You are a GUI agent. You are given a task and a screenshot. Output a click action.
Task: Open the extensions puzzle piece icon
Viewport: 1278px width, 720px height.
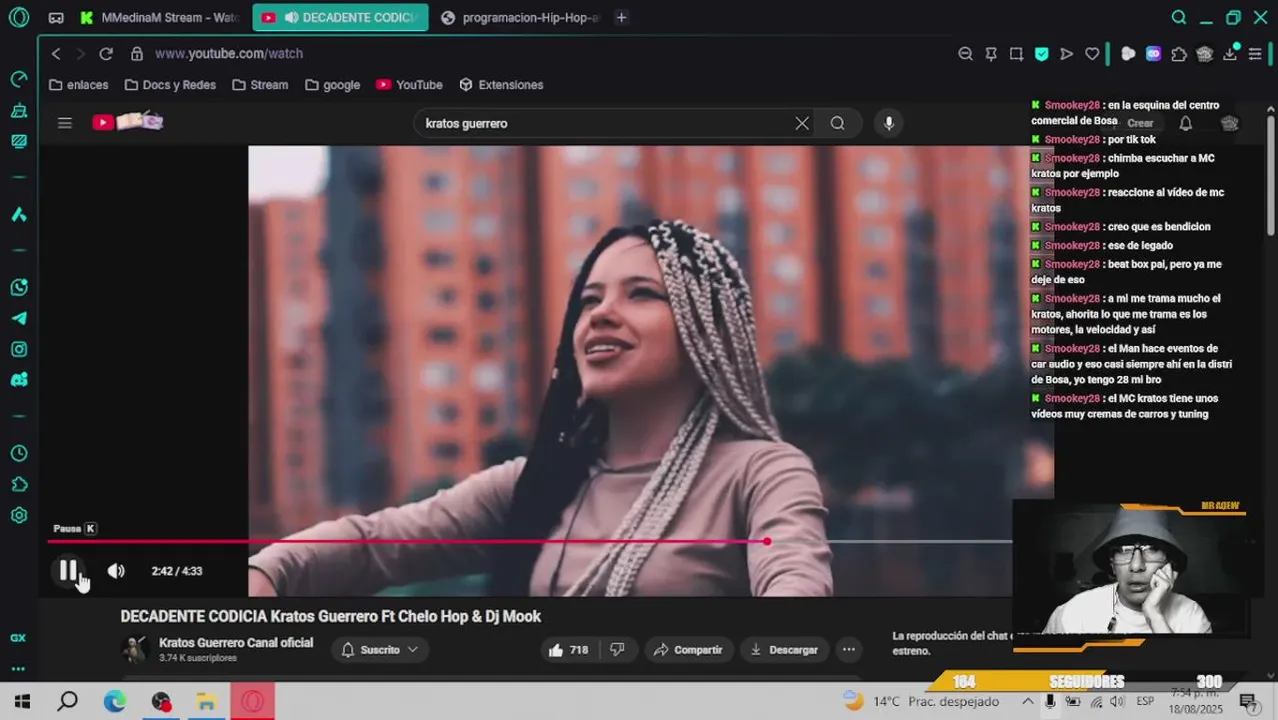pyautogui.click(x=1179, y=54)
